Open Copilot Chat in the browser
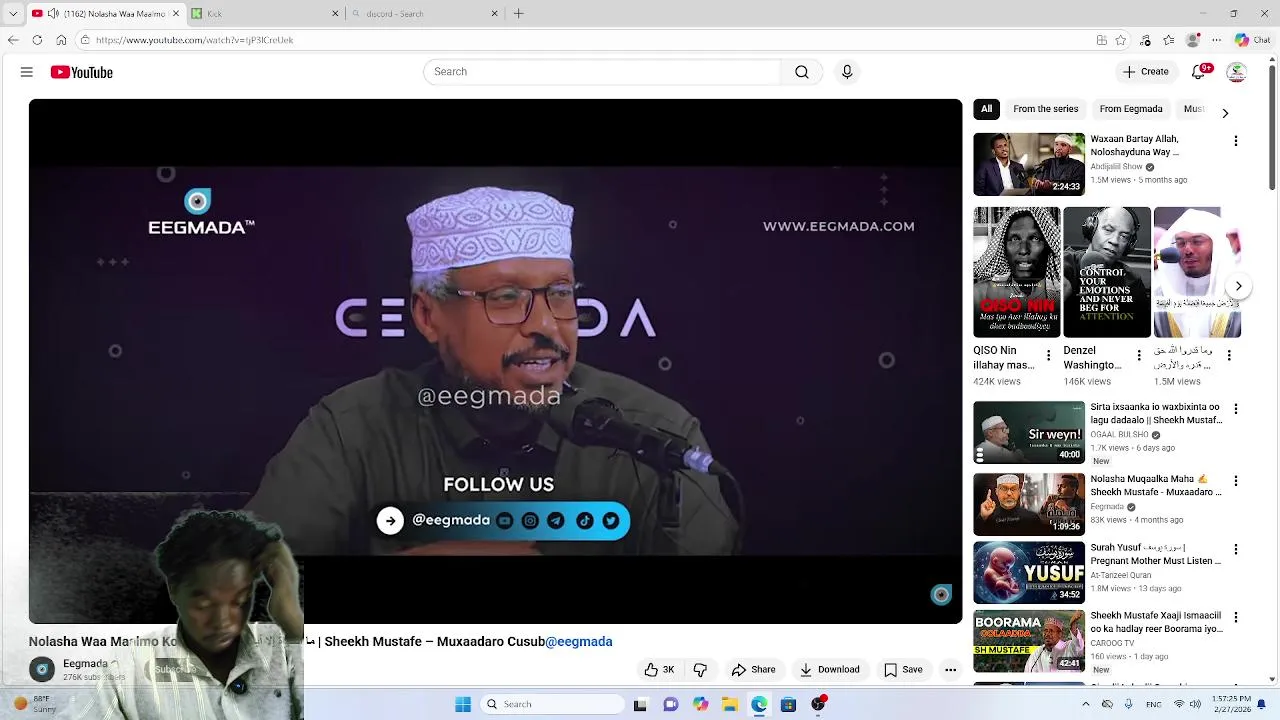Screen dimensions: 1280x720 tap(1252, 40)
